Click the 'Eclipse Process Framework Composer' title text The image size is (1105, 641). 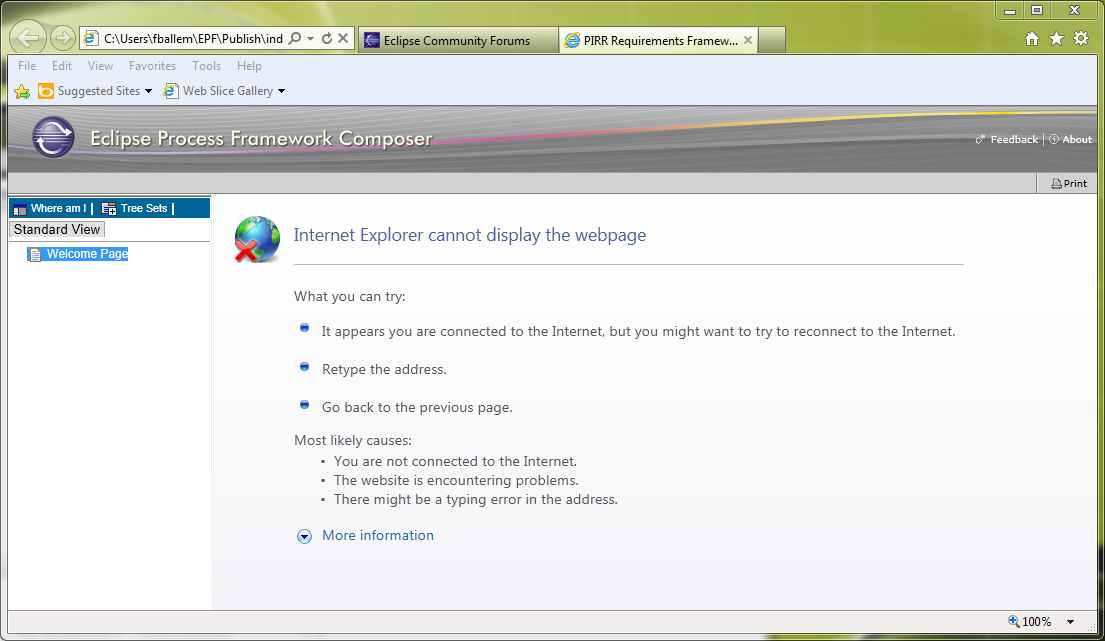point(261,139)
